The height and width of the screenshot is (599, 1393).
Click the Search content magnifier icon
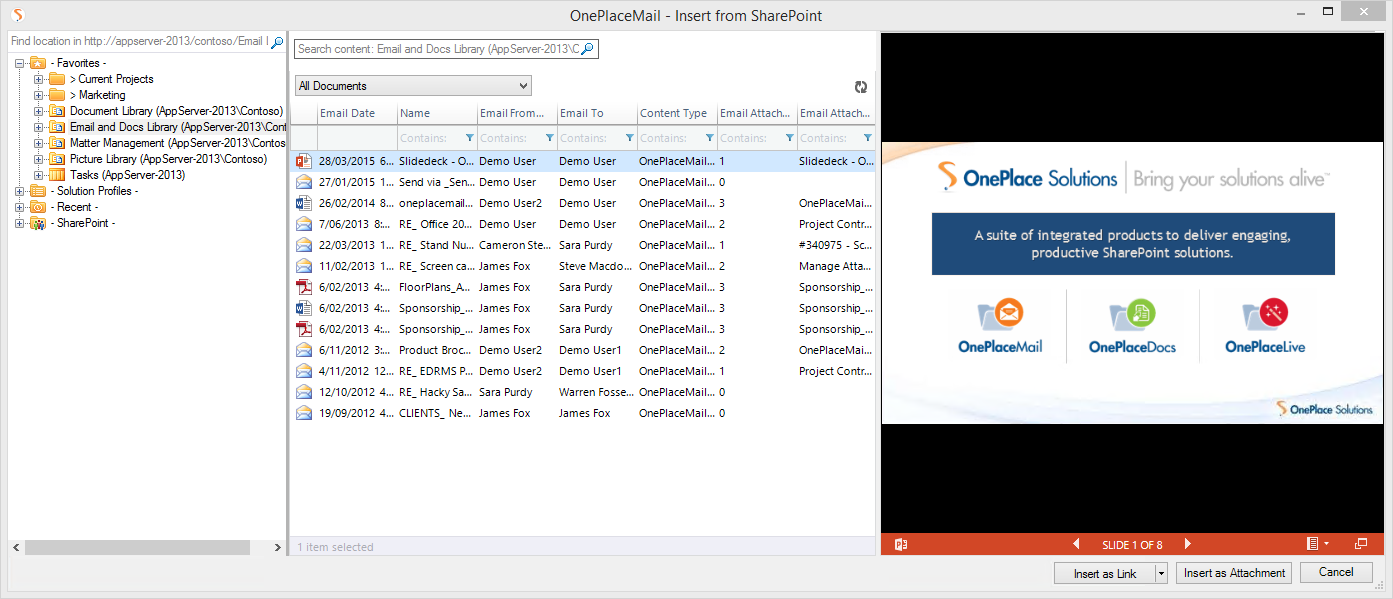coord(588,49)
